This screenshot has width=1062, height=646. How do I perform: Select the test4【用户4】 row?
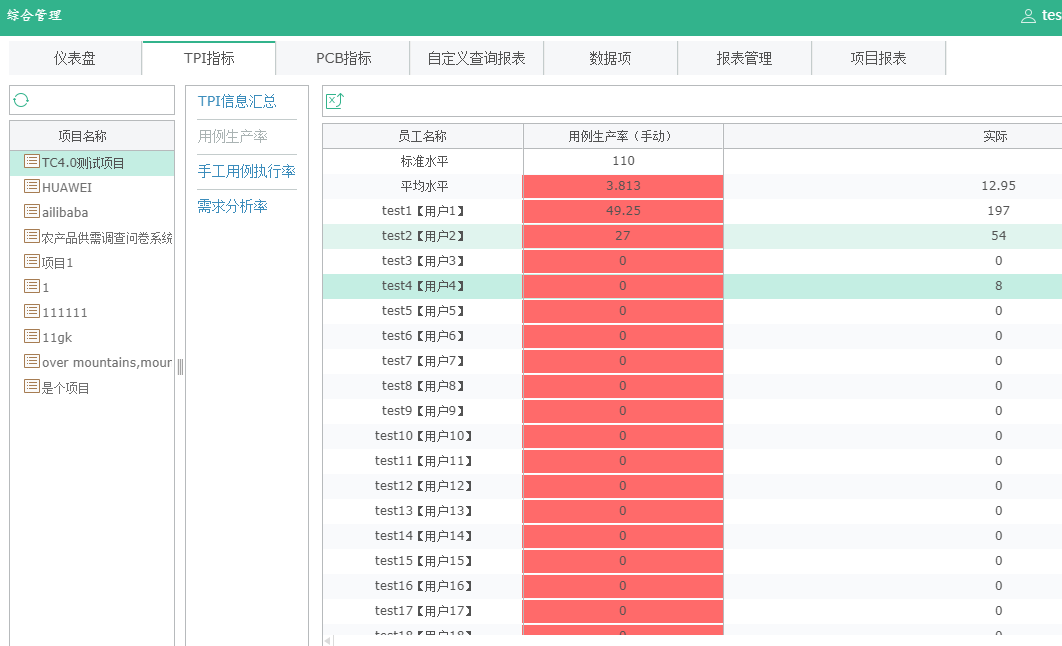(692, 286)
